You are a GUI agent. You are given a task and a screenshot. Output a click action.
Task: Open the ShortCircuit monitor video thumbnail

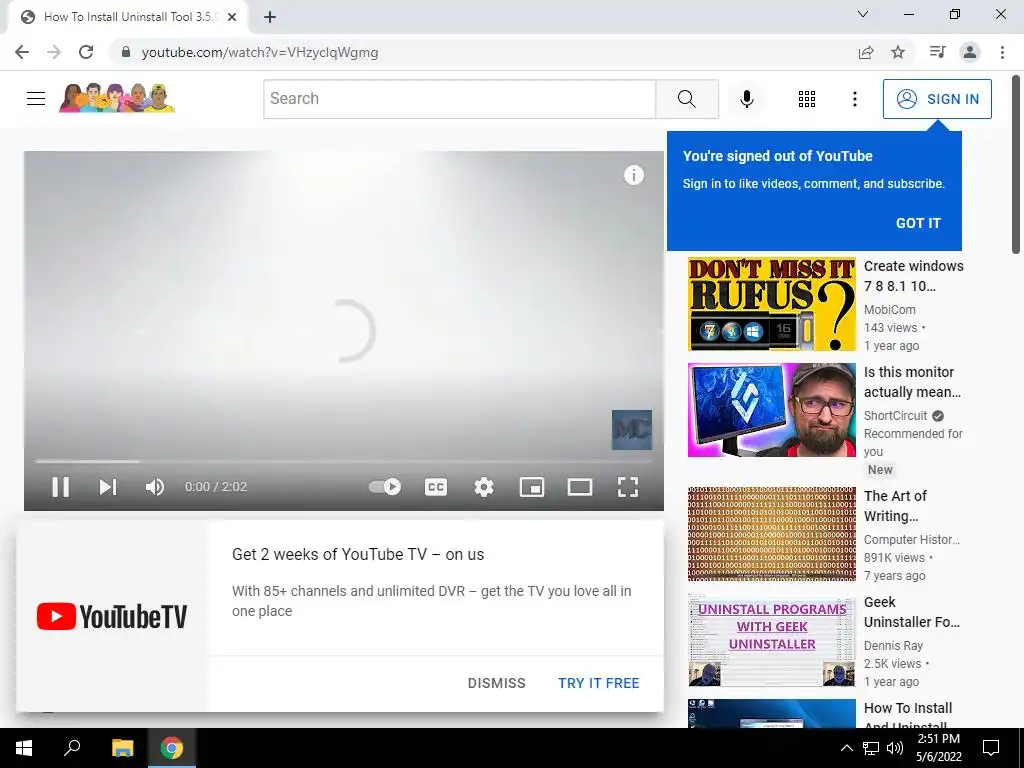[x=771, y=410]
